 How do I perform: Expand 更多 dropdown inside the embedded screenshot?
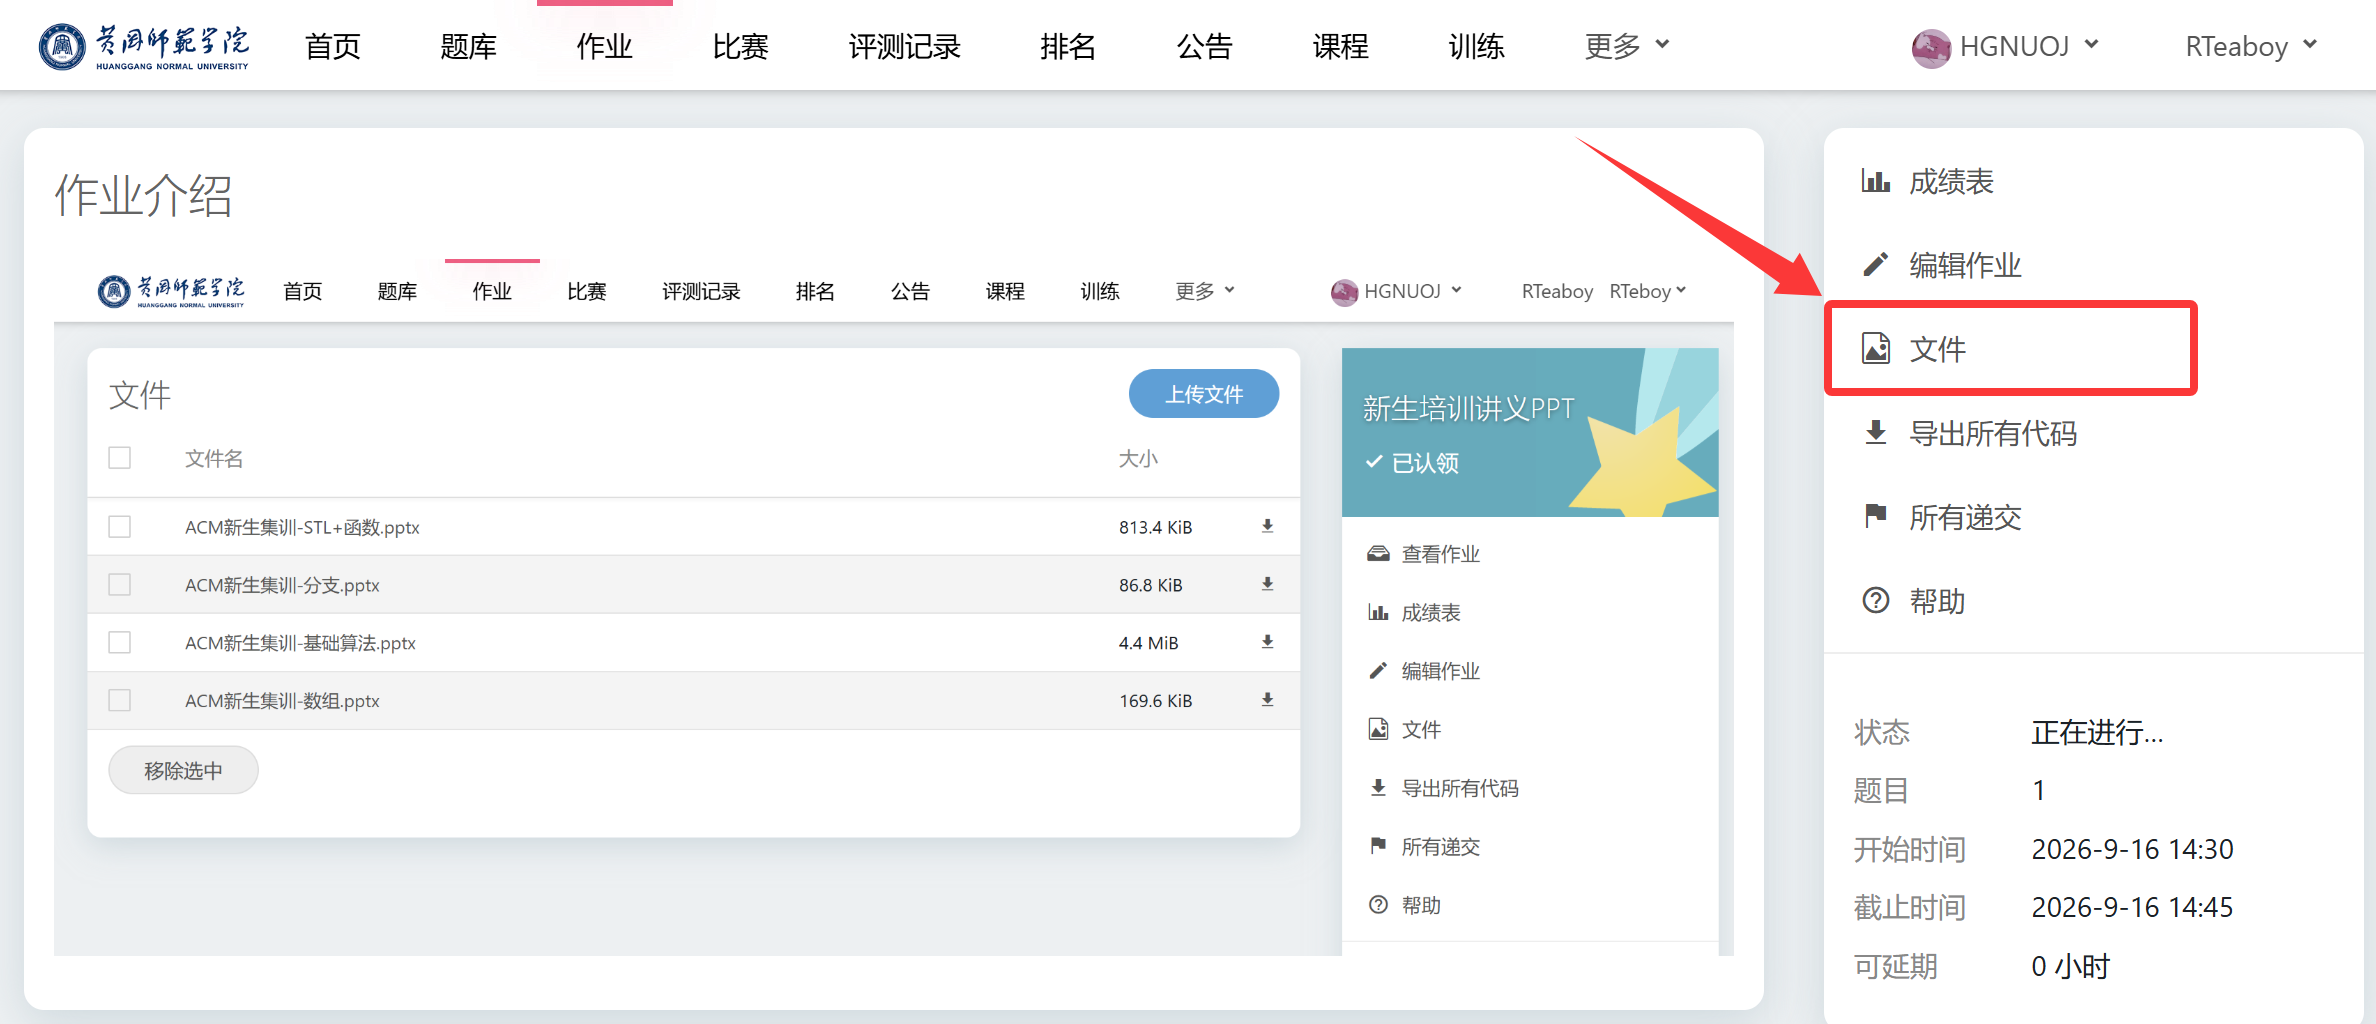pyautogui.click(x=1205, y=291)
